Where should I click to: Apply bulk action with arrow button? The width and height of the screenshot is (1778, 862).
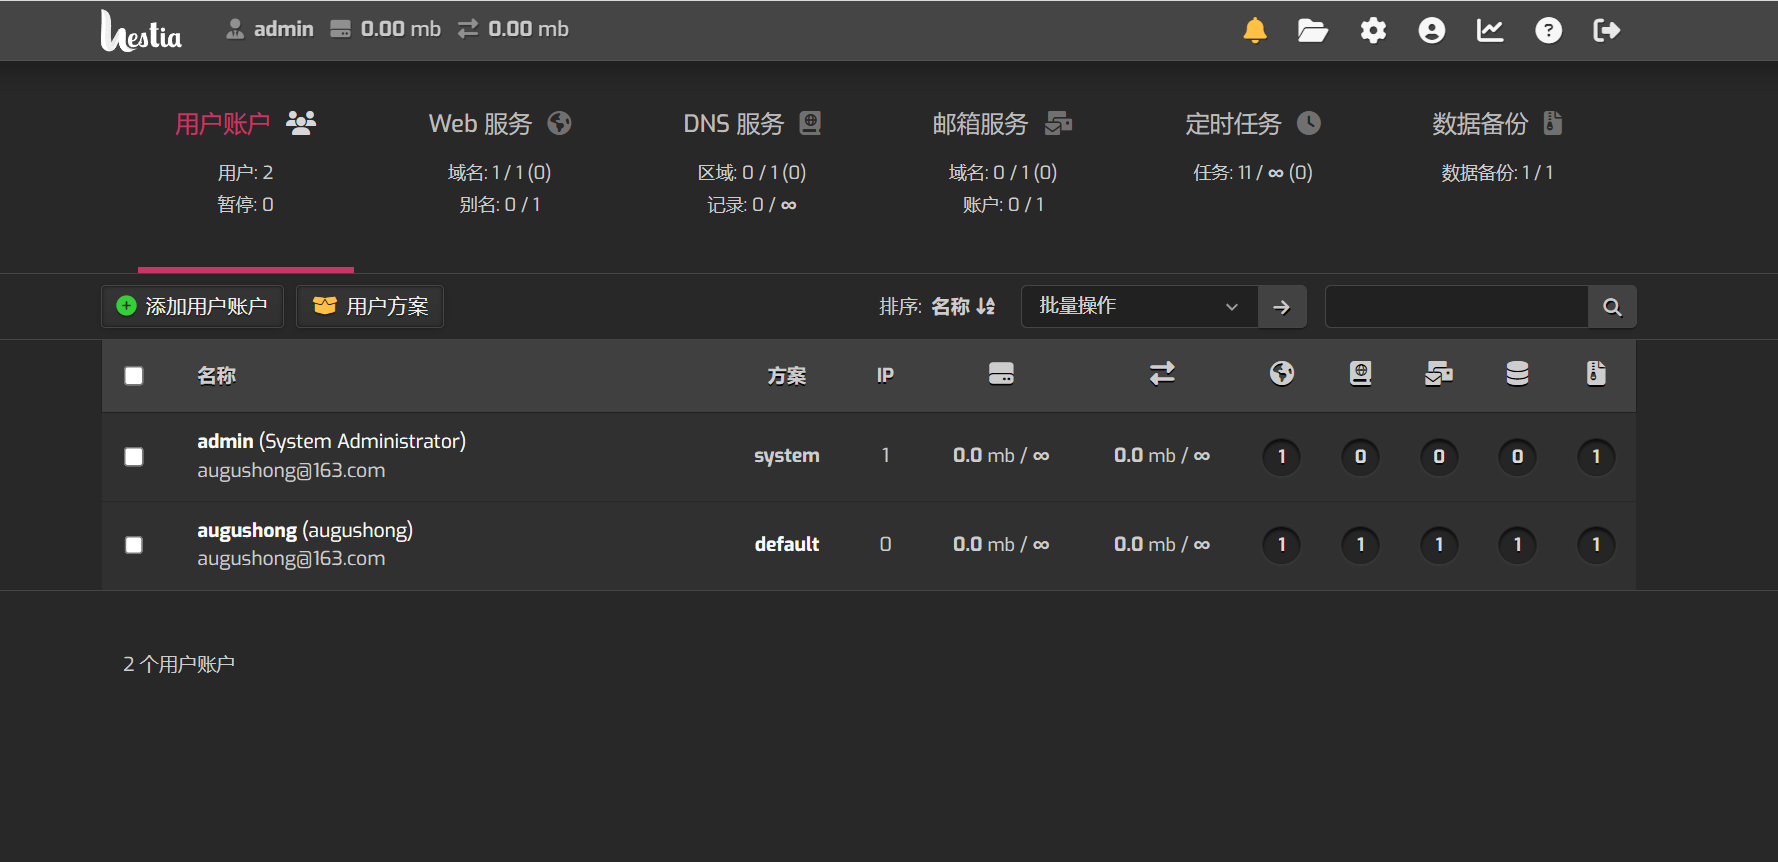[x=1281, y=307]
